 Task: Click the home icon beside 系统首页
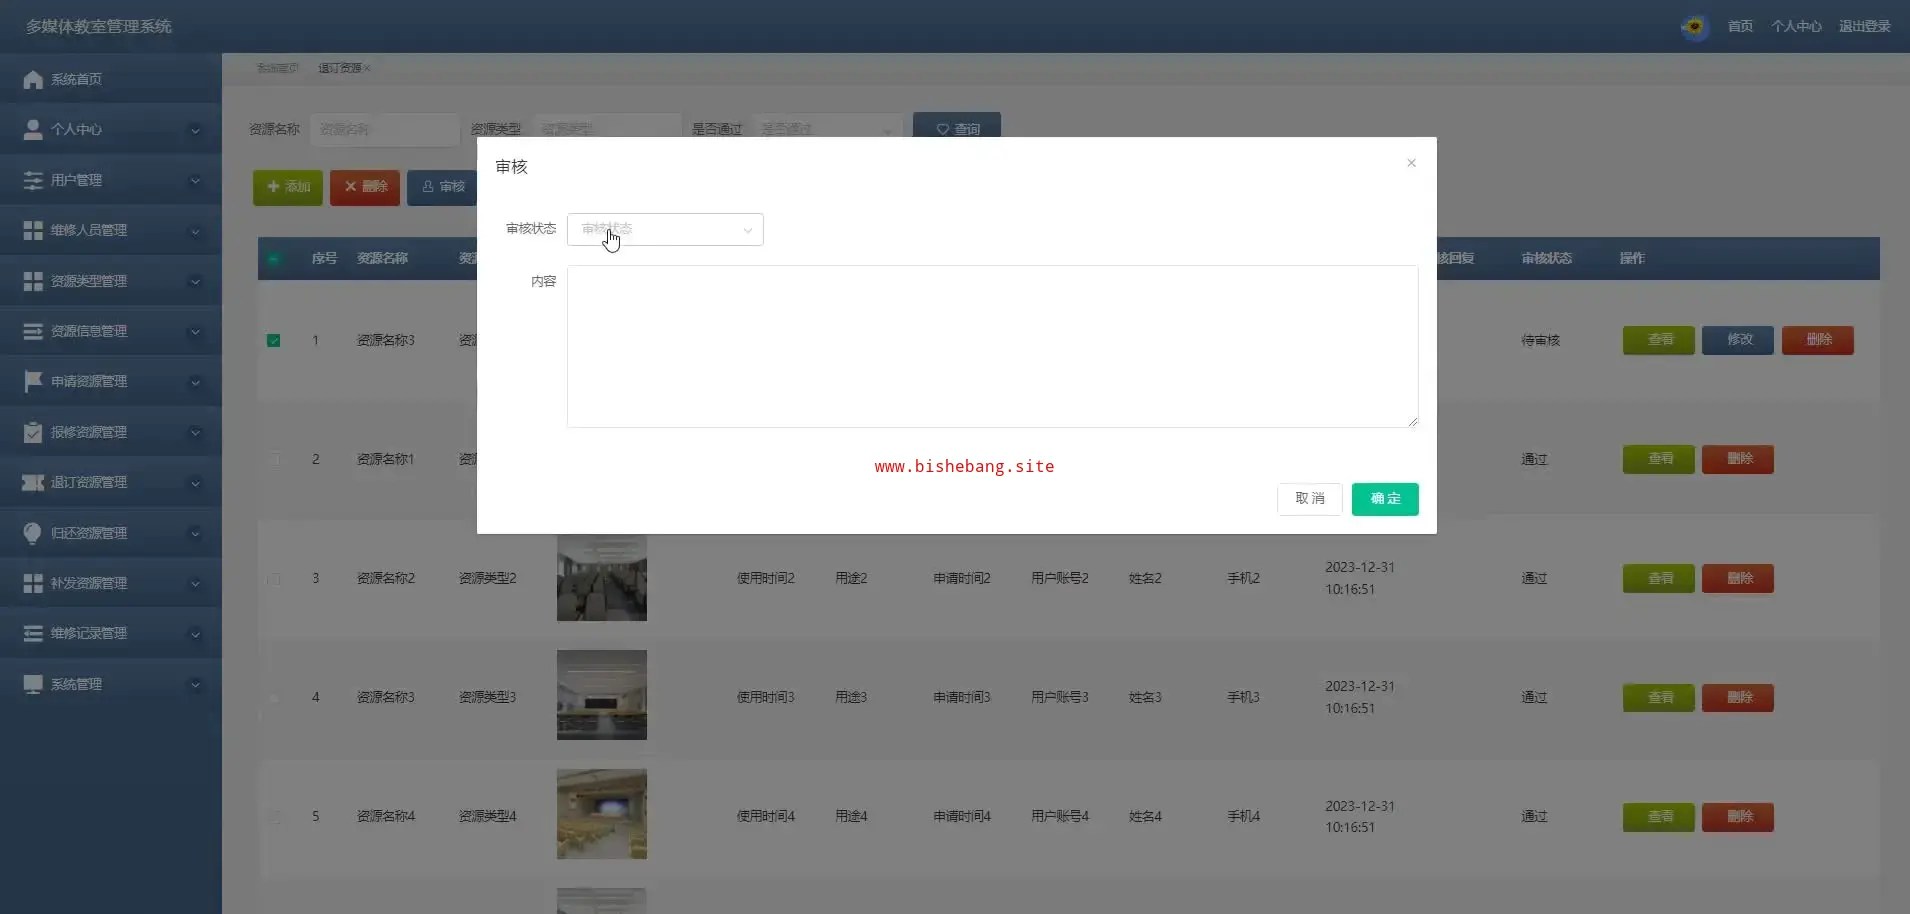point(33,80)
